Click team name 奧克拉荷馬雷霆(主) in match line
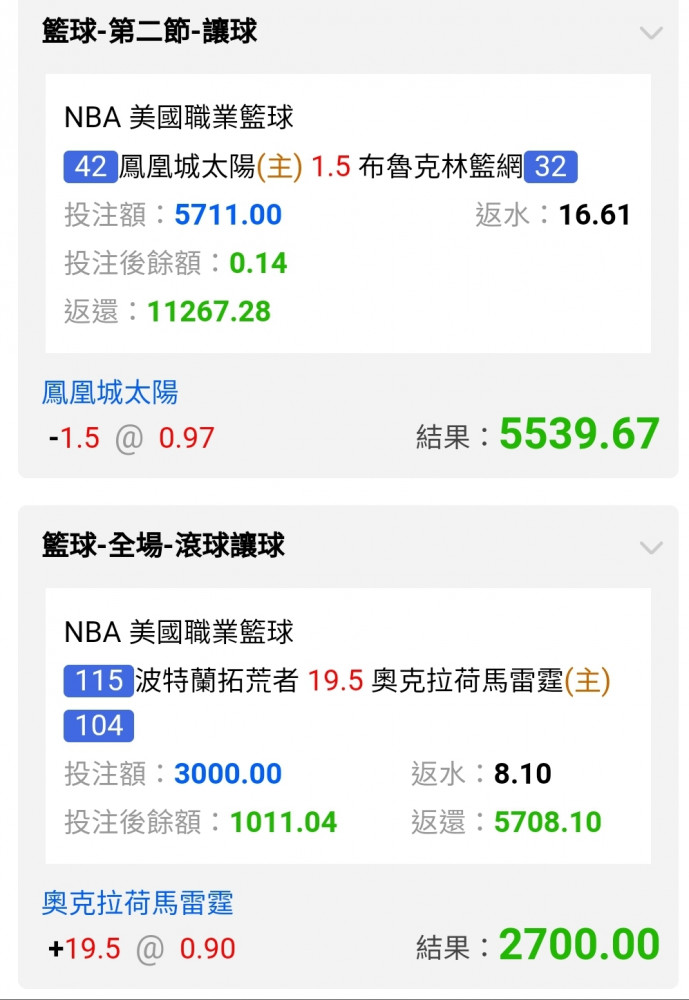The width and height of the screenshot is (689, 1000). [x=491, y=680]
